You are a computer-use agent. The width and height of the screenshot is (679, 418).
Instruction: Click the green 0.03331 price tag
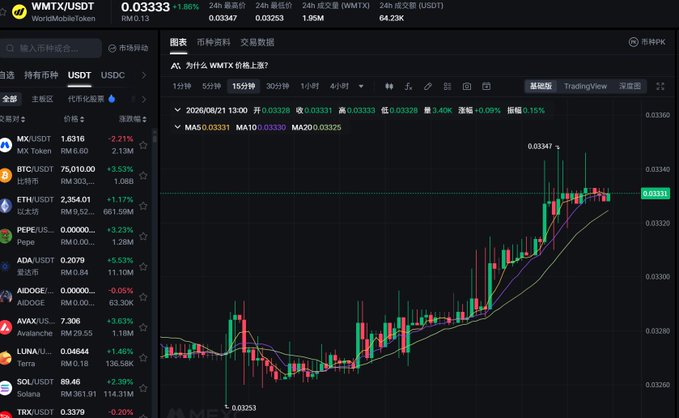point(655,193)
